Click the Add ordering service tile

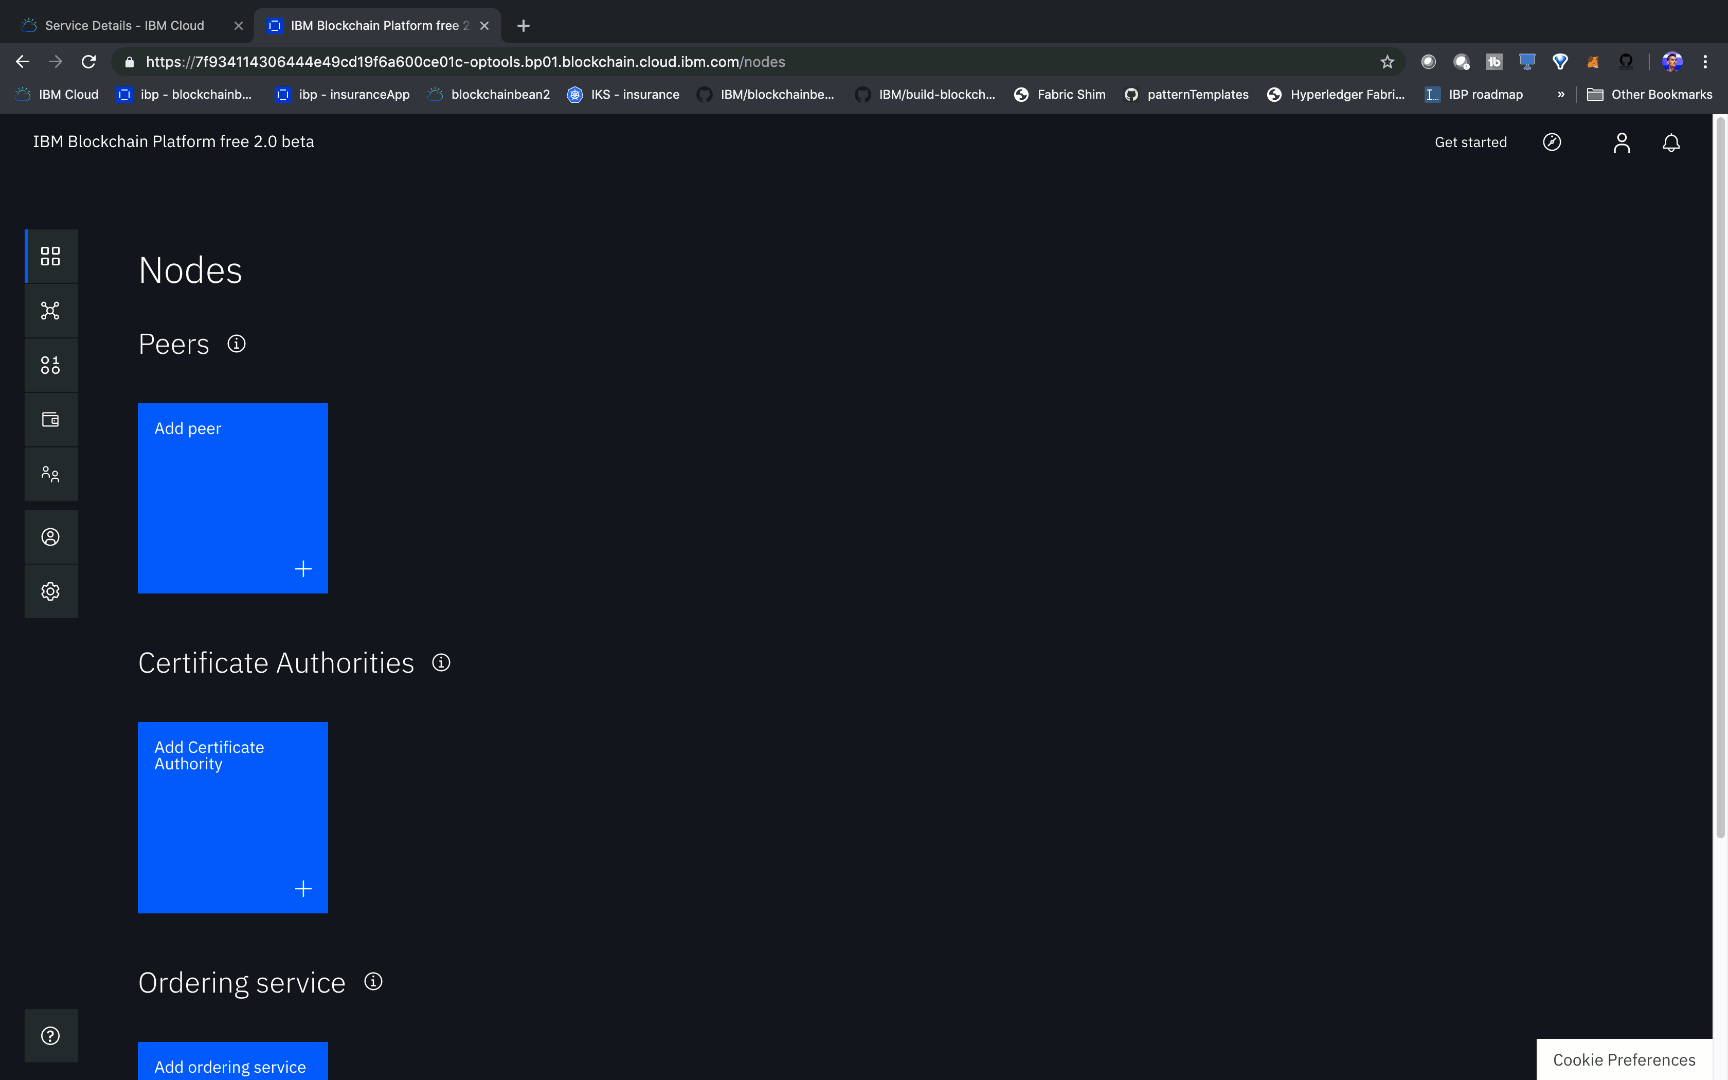pos(233,1061)
